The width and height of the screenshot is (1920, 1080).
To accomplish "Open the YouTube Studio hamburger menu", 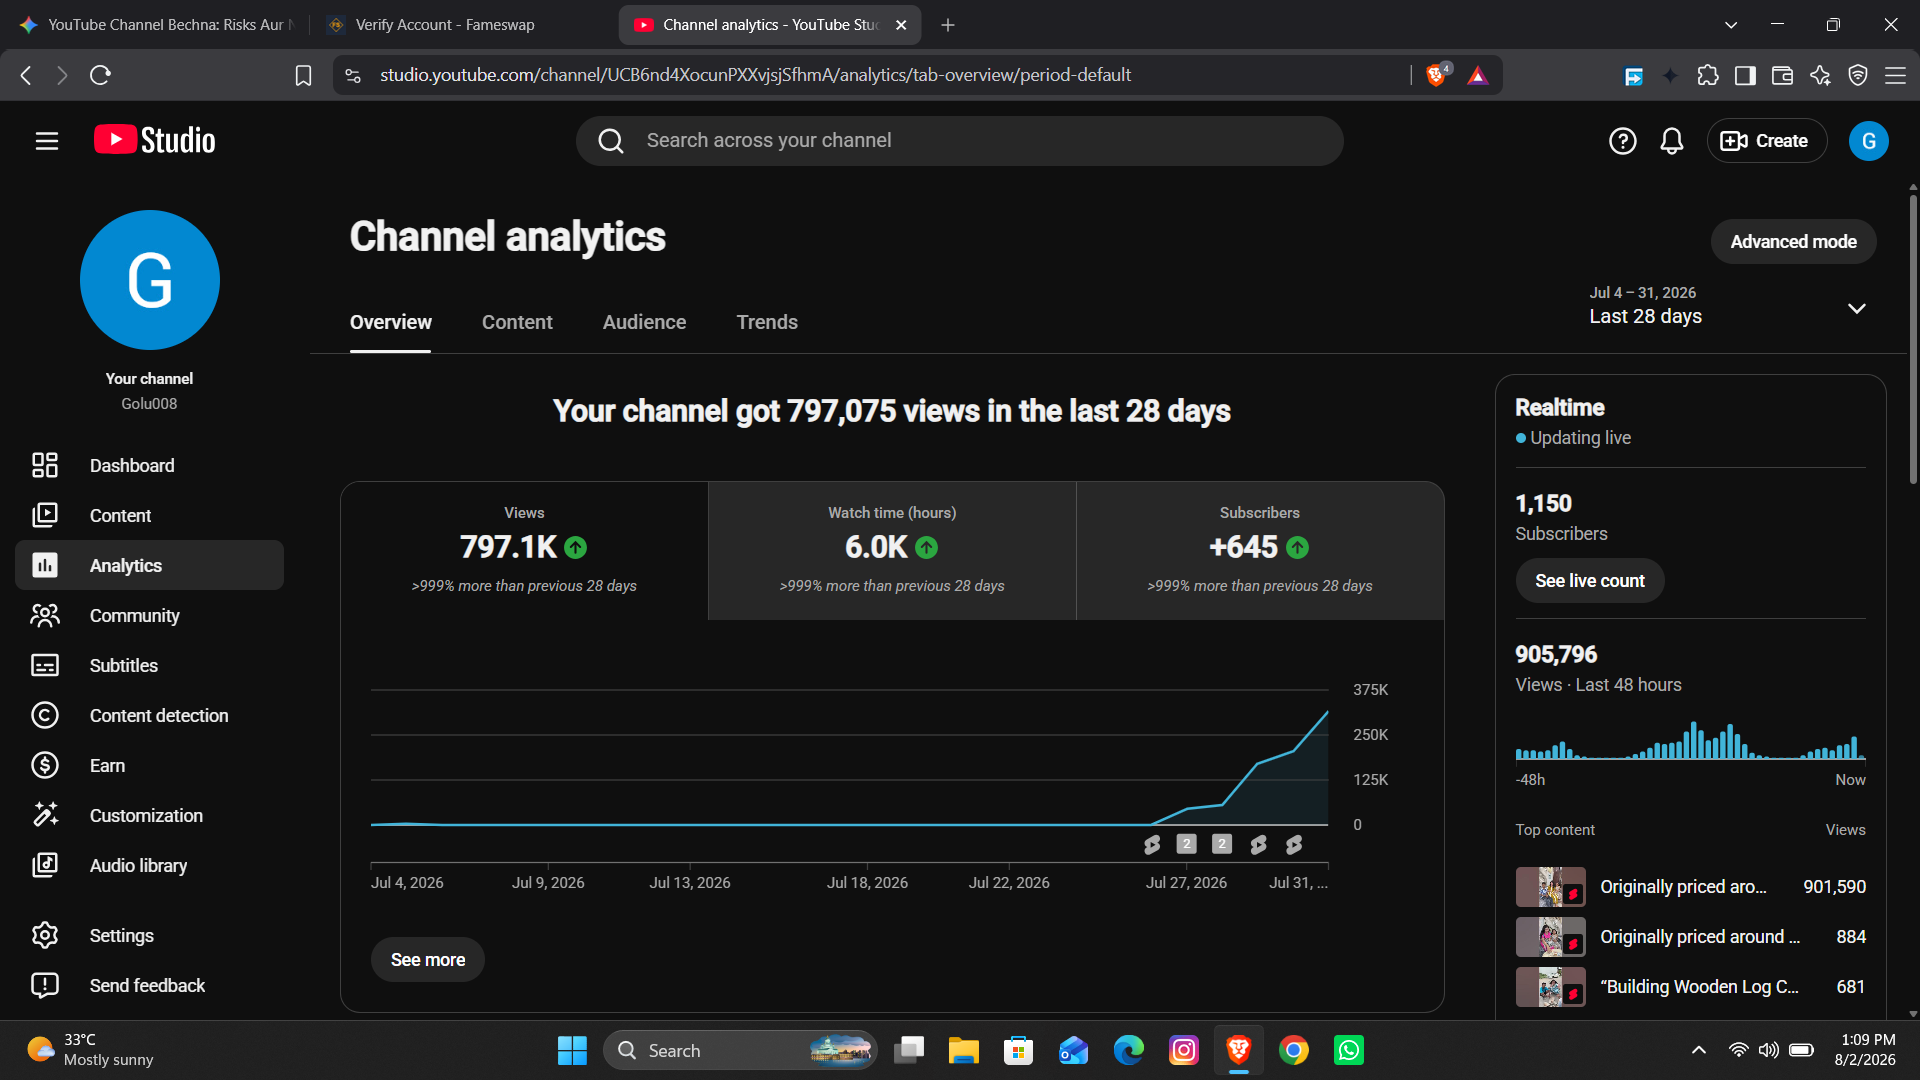I will click(x=47, y=141).
